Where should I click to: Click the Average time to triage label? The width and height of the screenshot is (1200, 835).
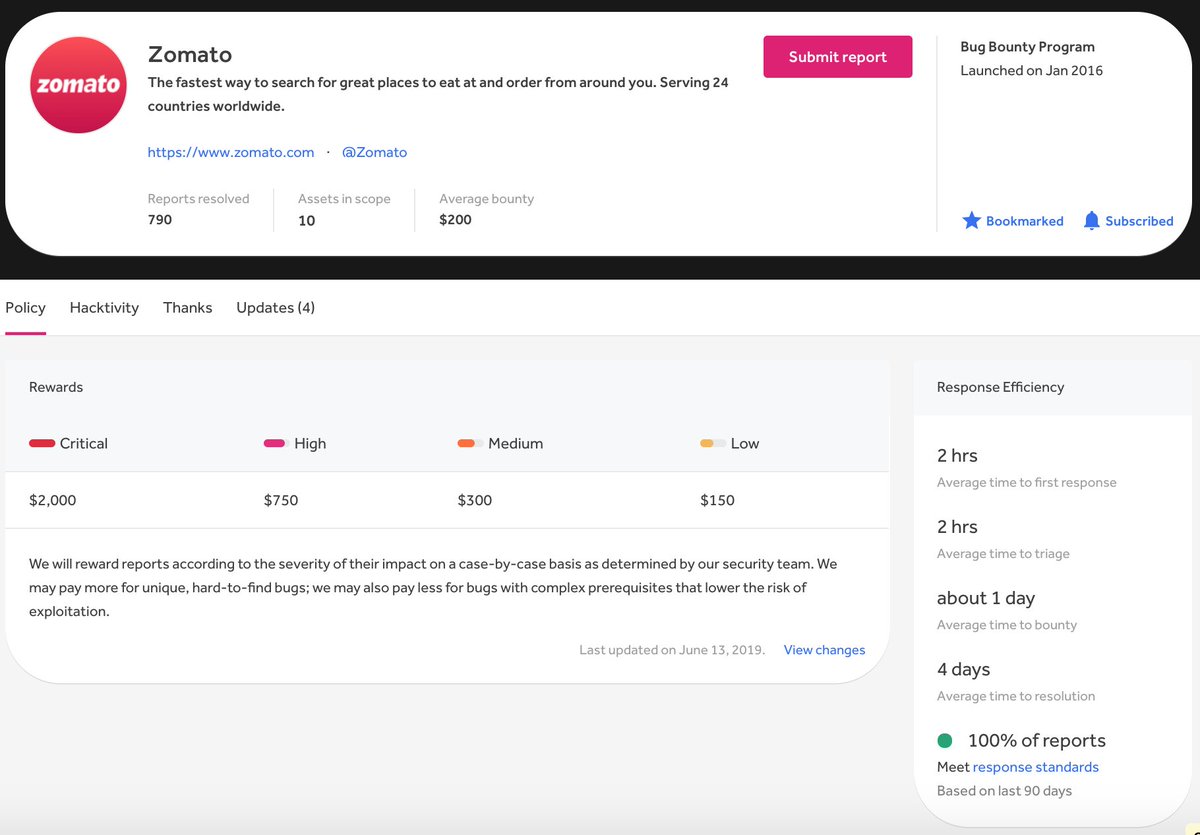pos(1003,554)
